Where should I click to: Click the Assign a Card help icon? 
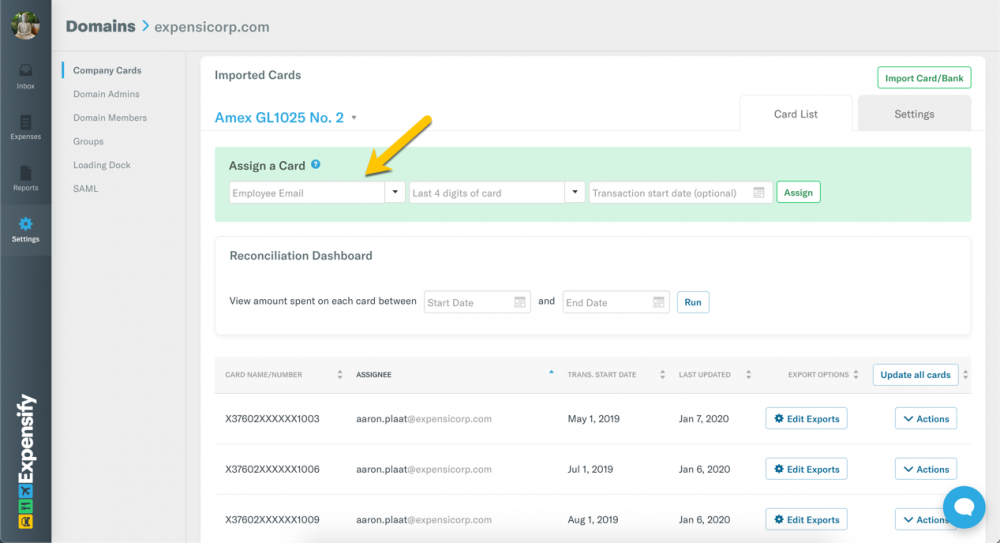(316, 165)
